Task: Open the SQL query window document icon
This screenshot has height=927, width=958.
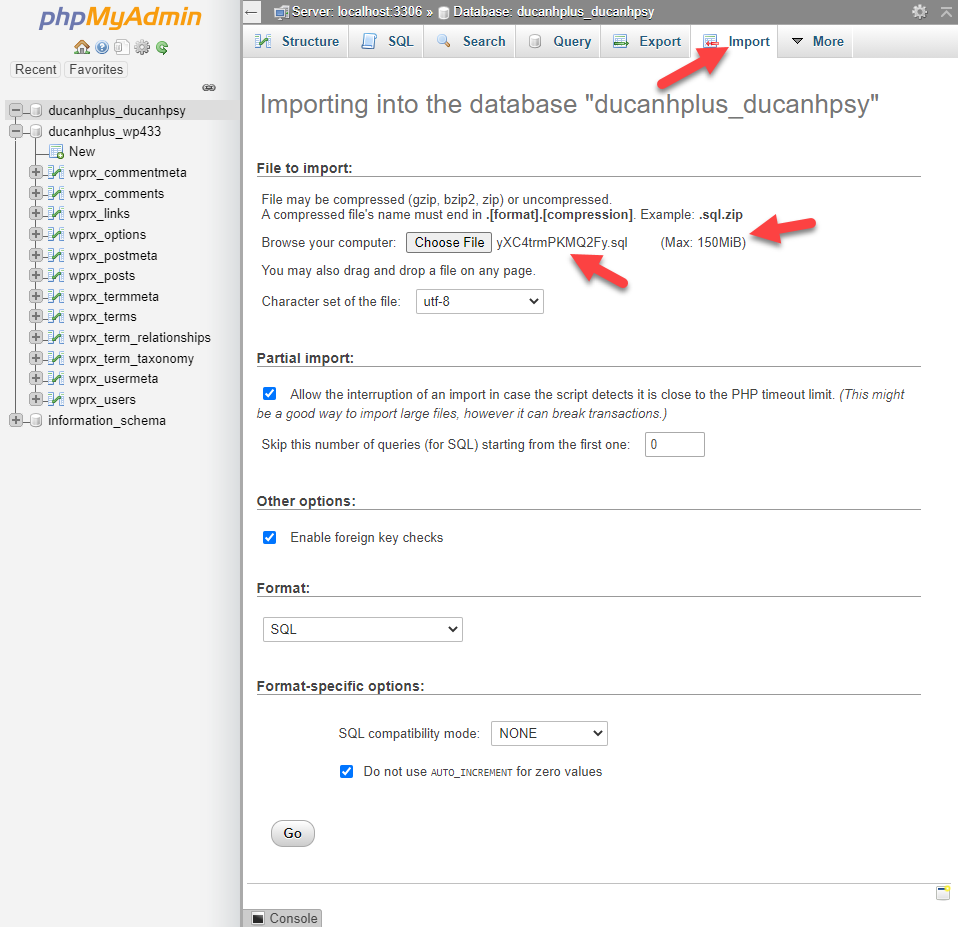Action: click(x=120, y=47)
